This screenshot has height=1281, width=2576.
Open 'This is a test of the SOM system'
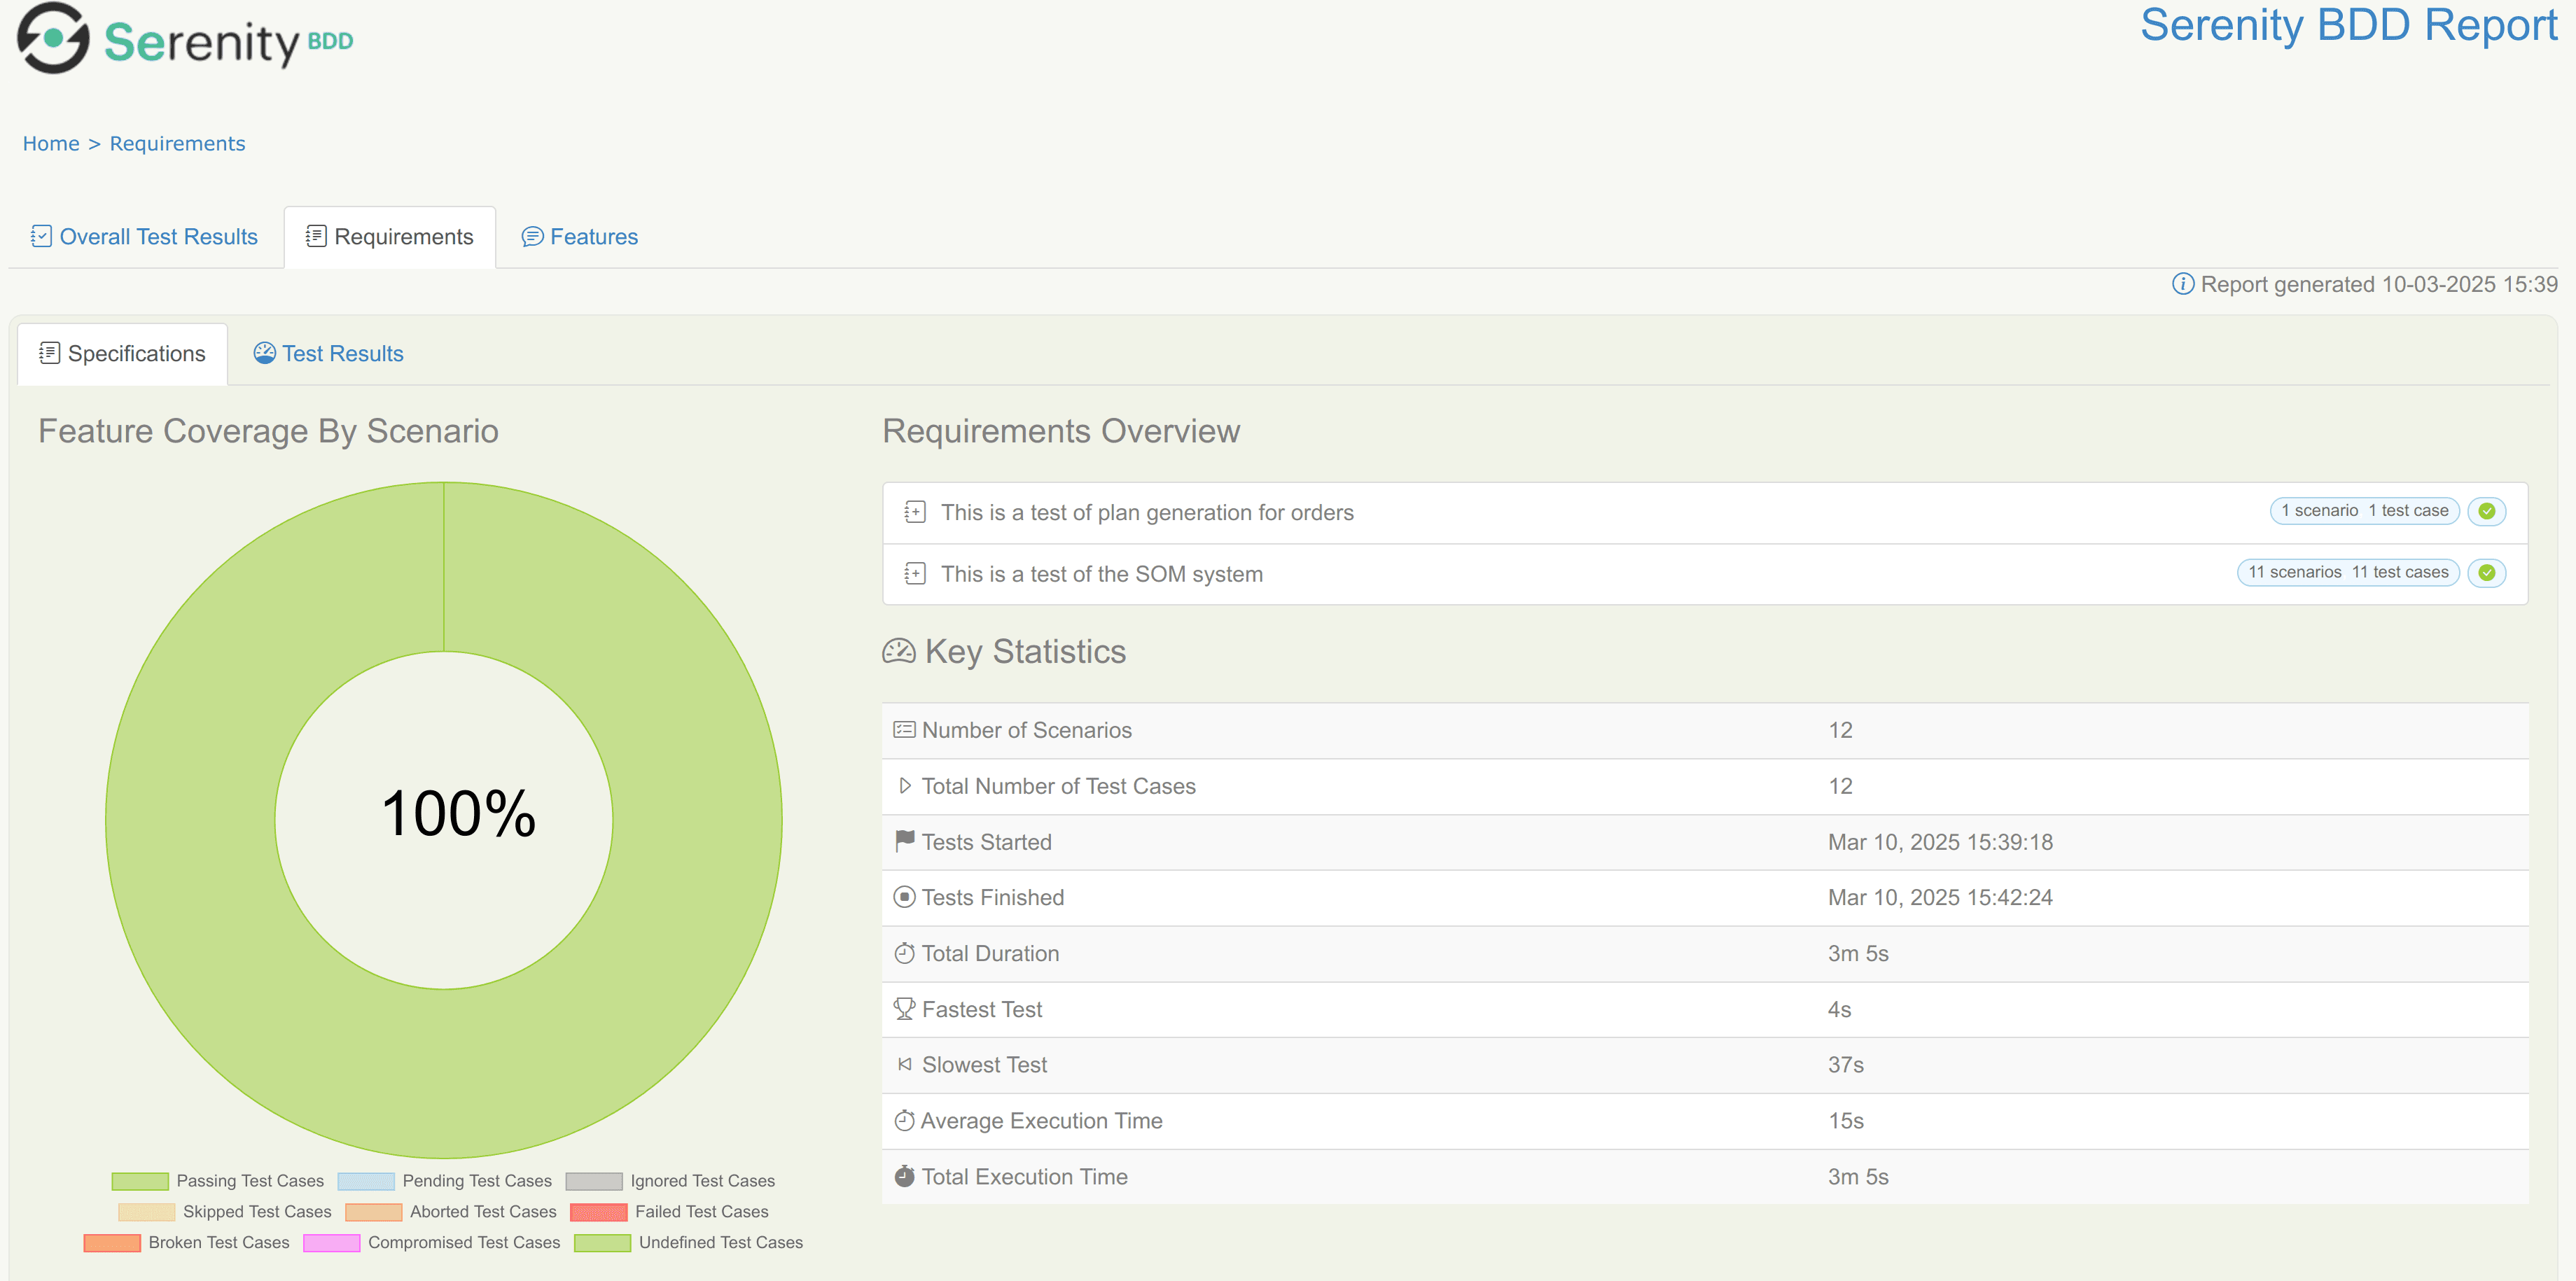point(1101,574)
